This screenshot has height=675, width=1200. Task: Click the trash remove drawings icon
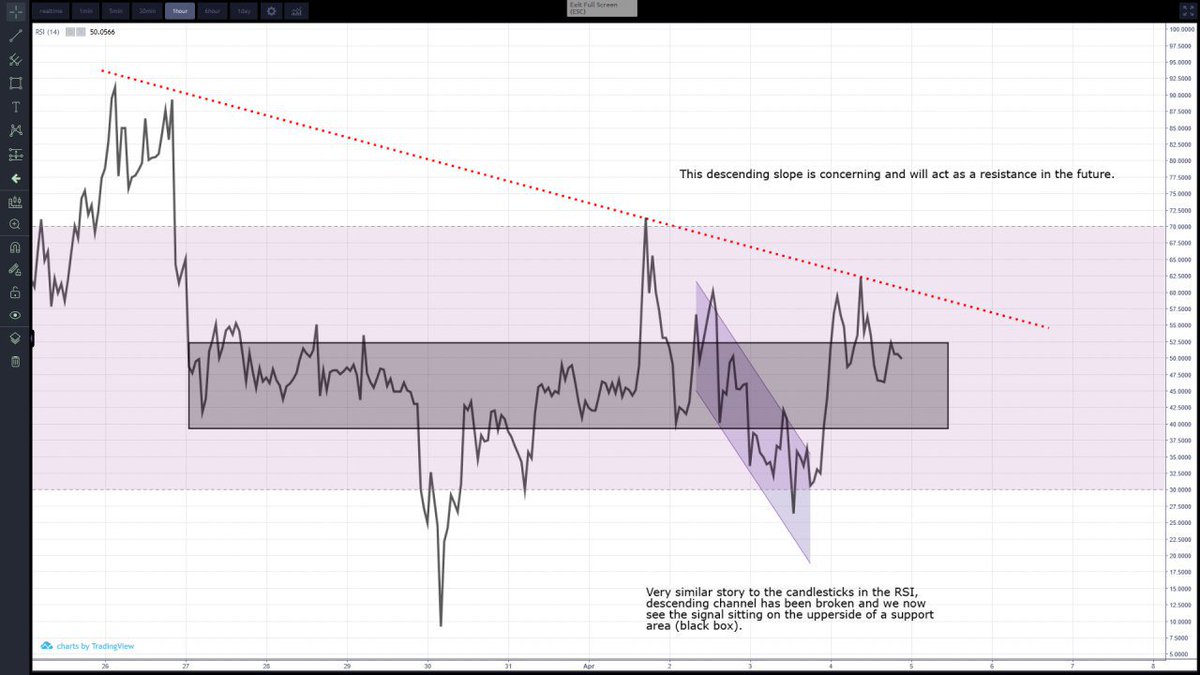pyautogui.click(x=15, y=361)
